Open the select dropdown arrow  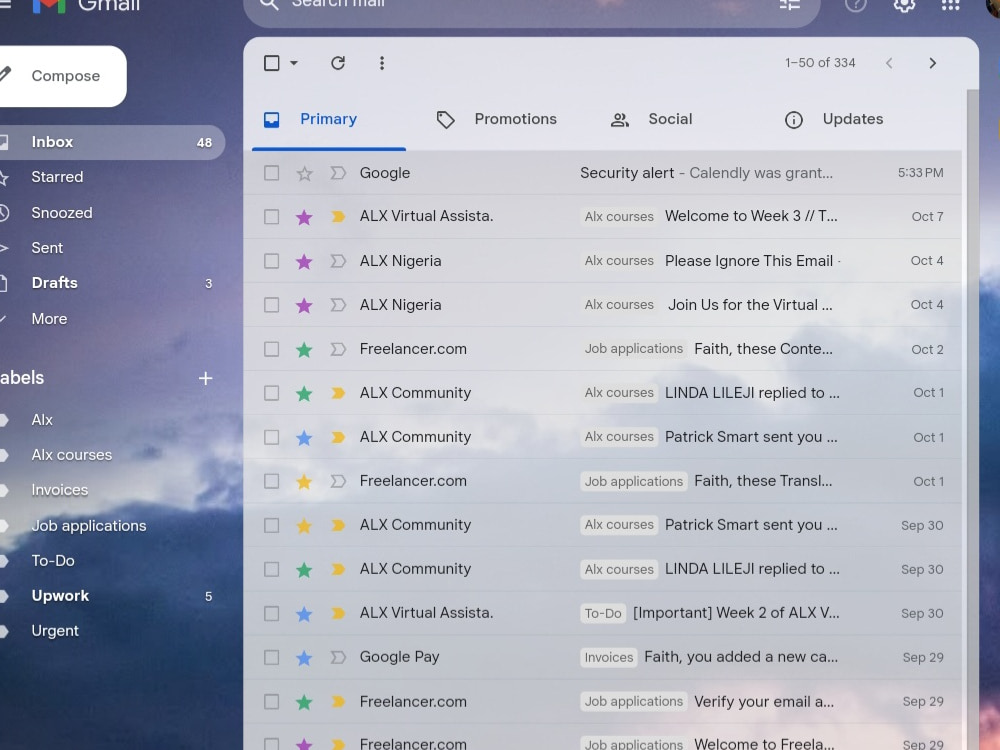click(x=293, y=62)
